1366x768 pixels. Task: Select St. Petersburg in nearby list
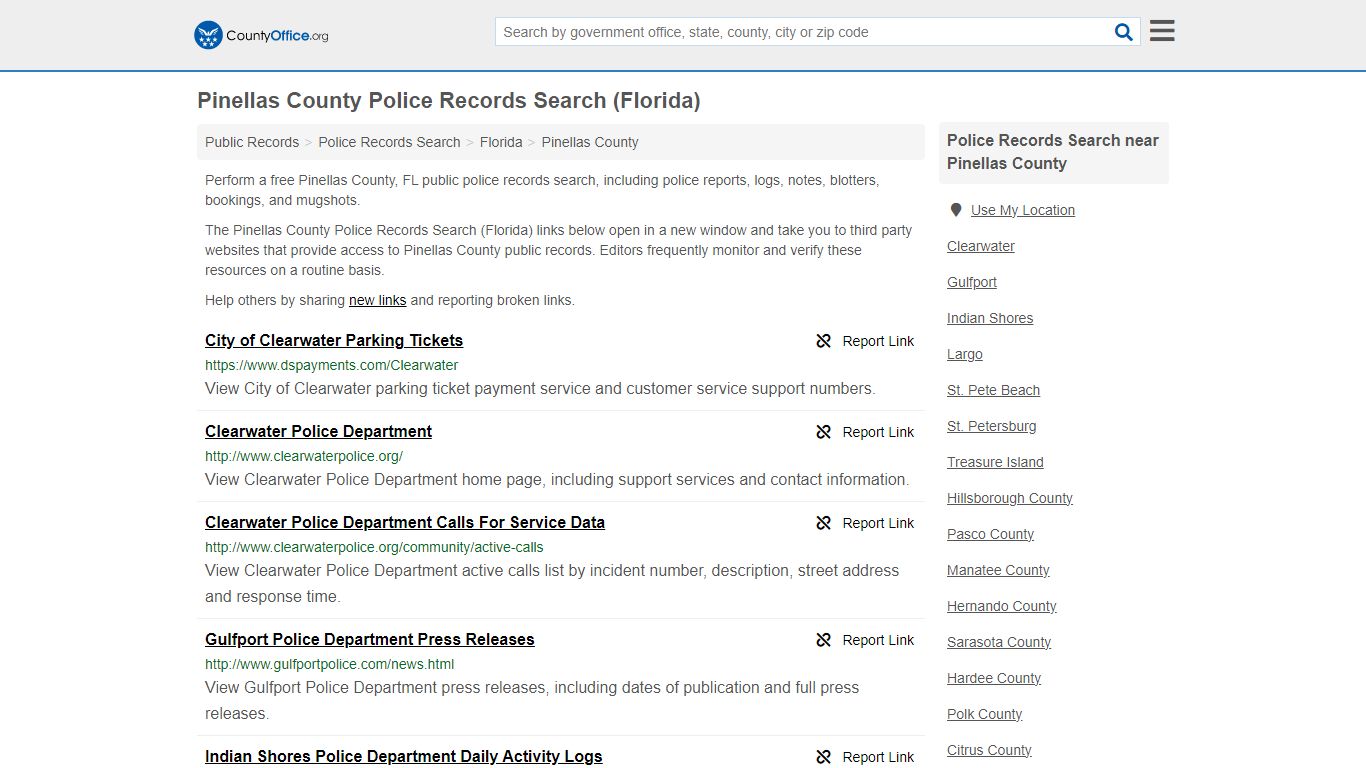[x=992, y=426]
